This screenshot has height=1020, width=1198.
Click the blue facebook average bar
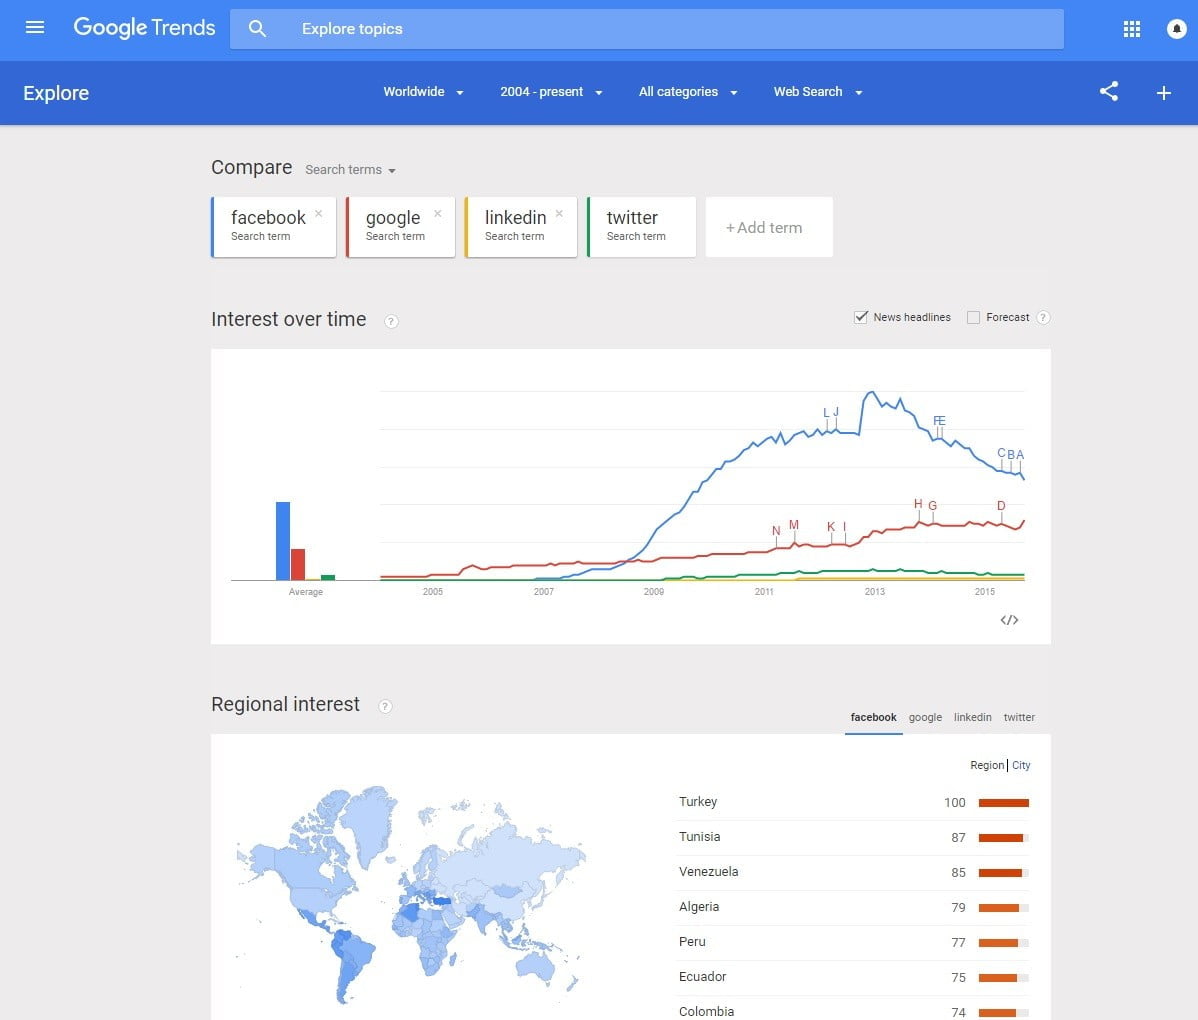click(x=283, y=541)
